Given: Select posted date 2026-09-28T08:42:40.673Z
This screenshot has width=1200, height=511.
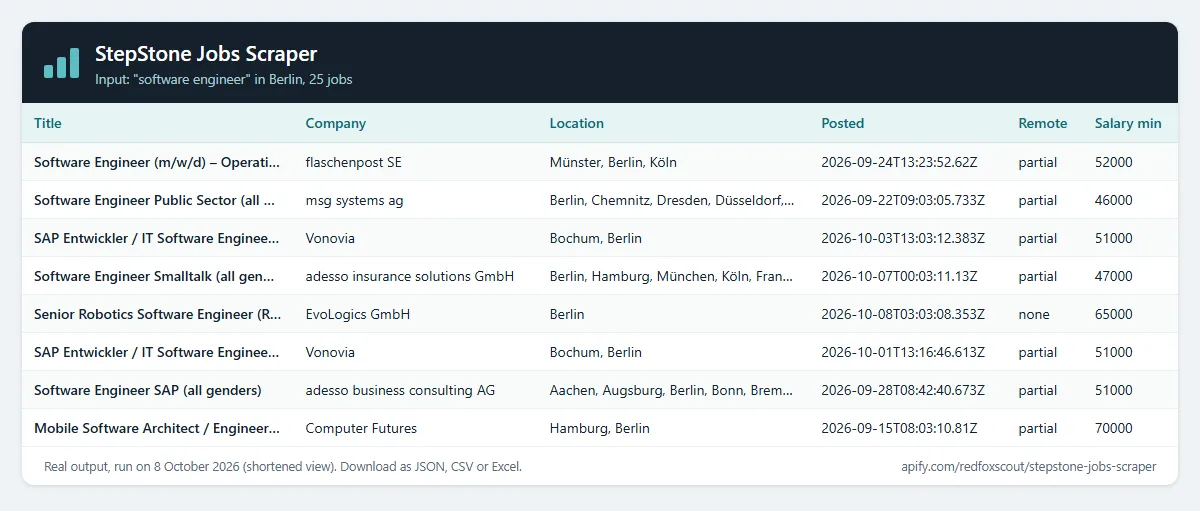Looking at the screenshot, I should pyautogui.click(x=904, y=390).
